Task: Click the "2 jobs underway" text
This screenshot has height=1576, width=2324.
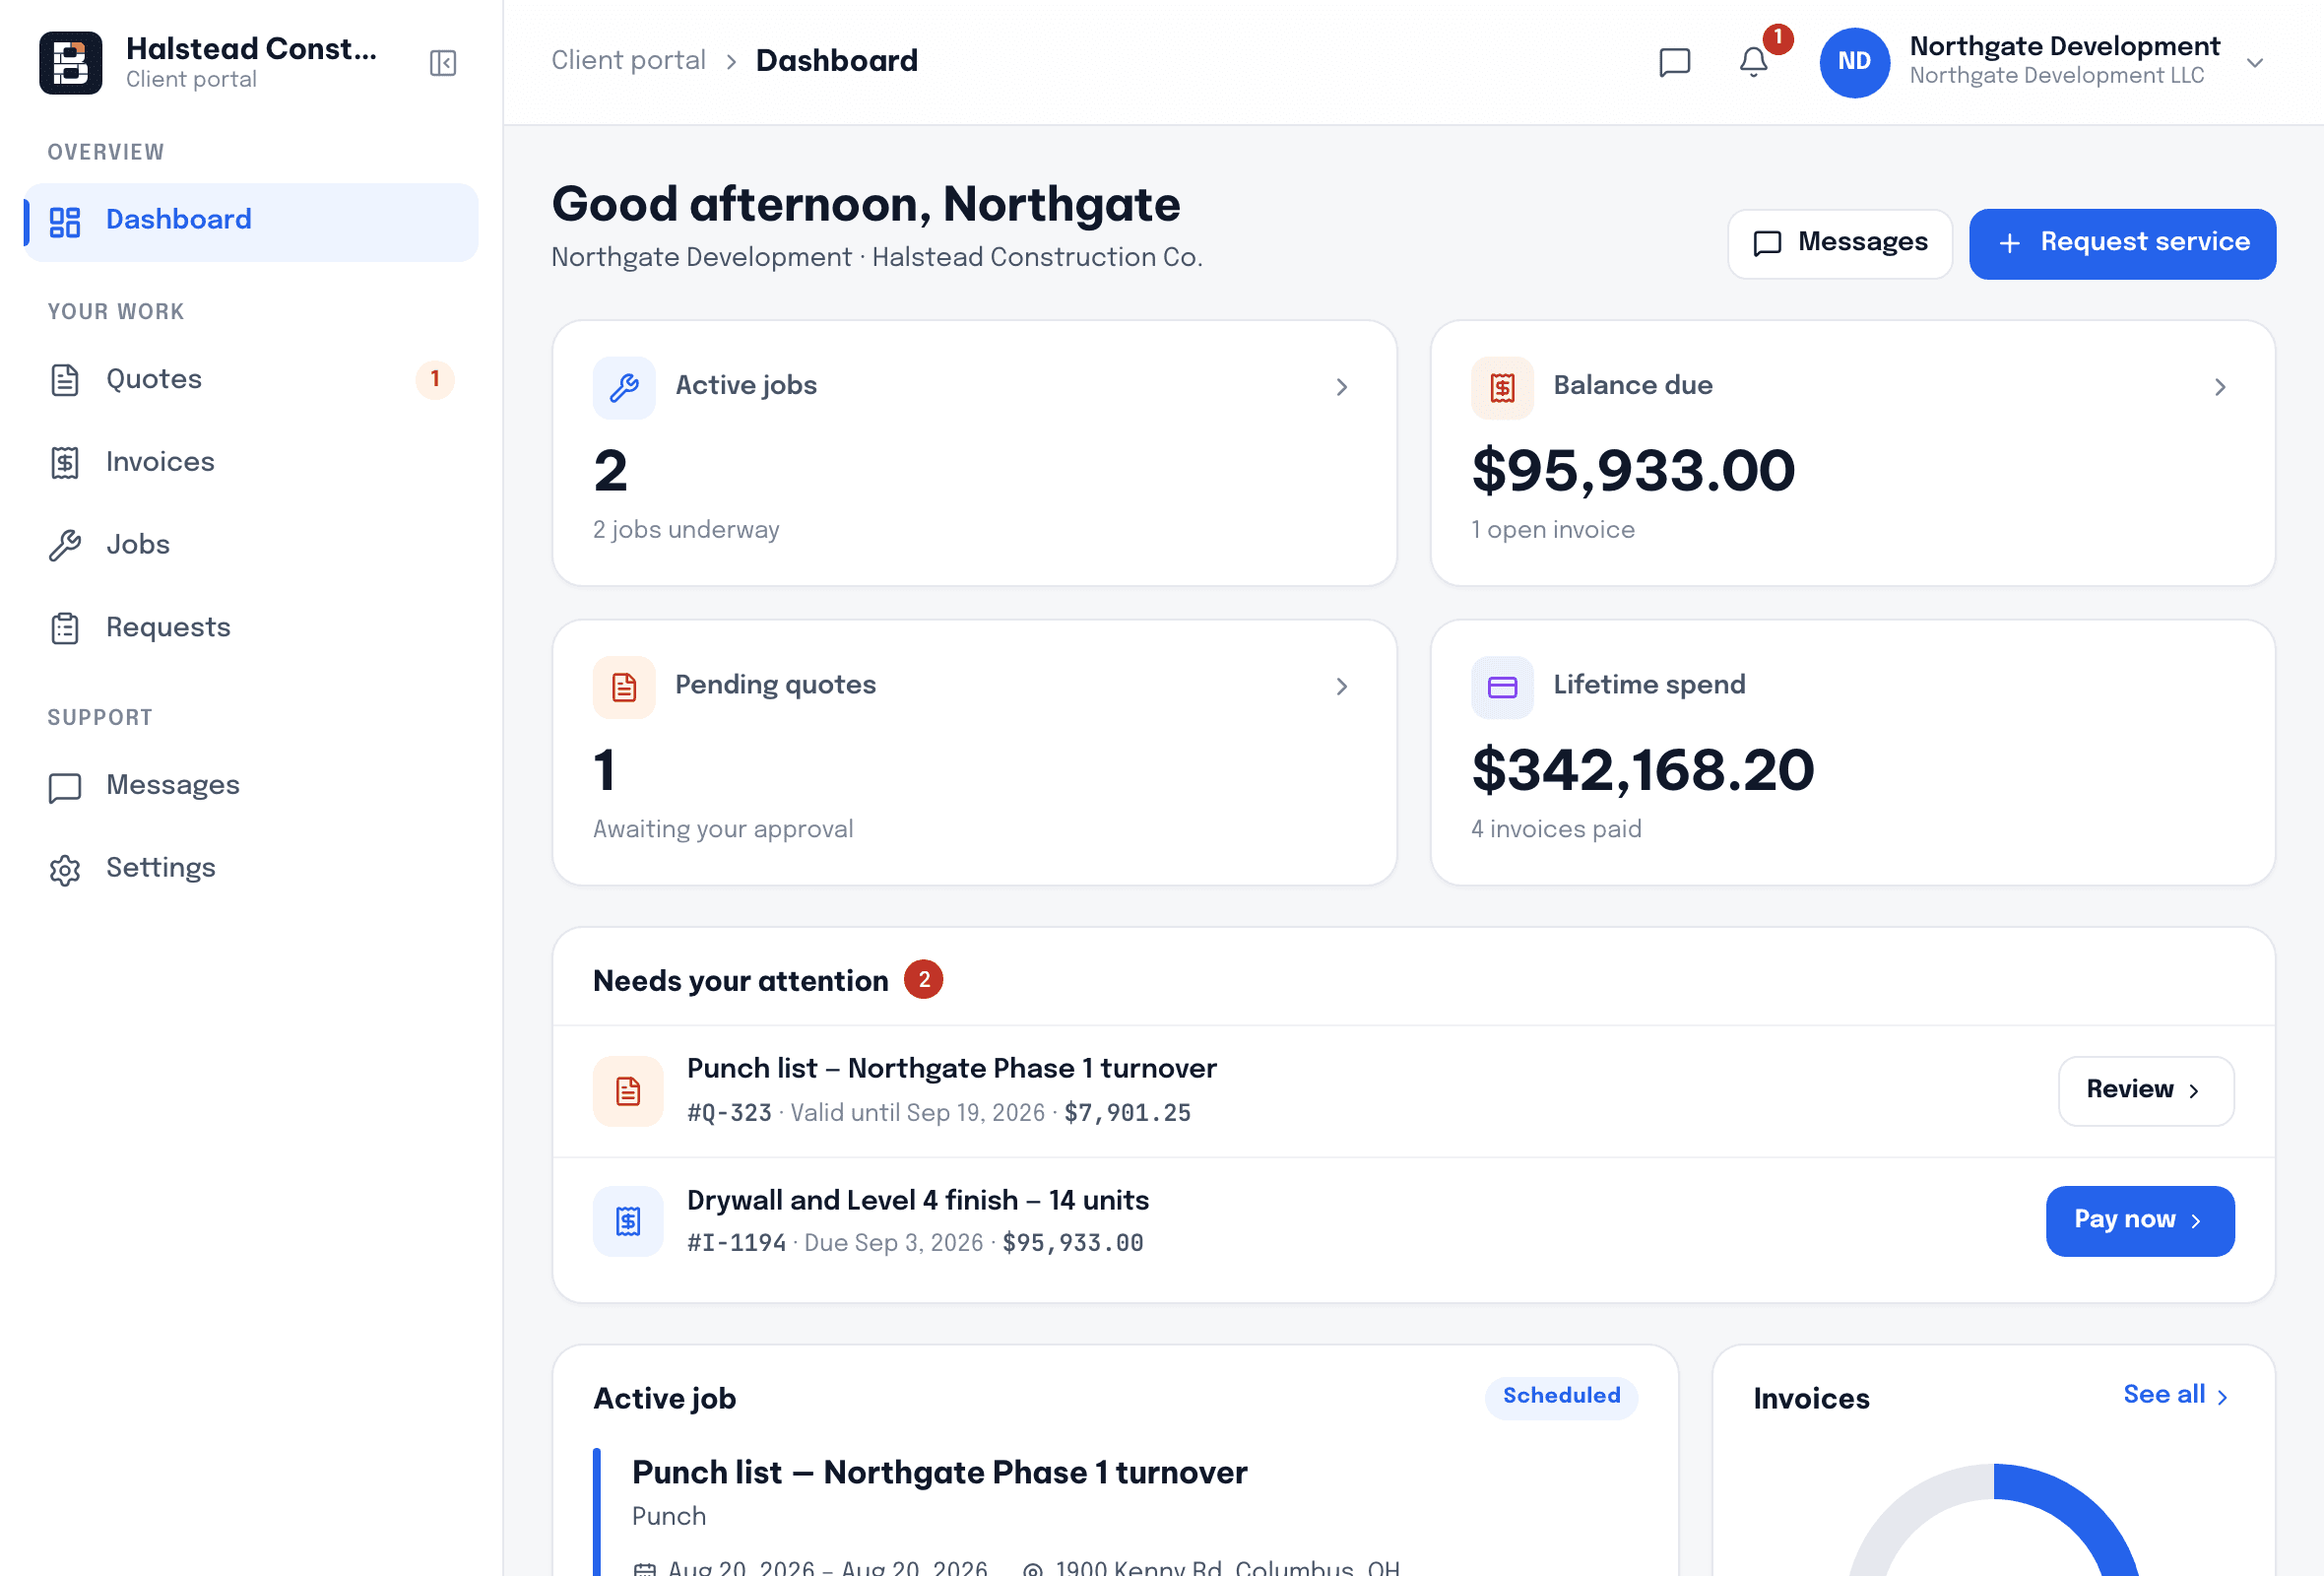Action: pos(686,530)
